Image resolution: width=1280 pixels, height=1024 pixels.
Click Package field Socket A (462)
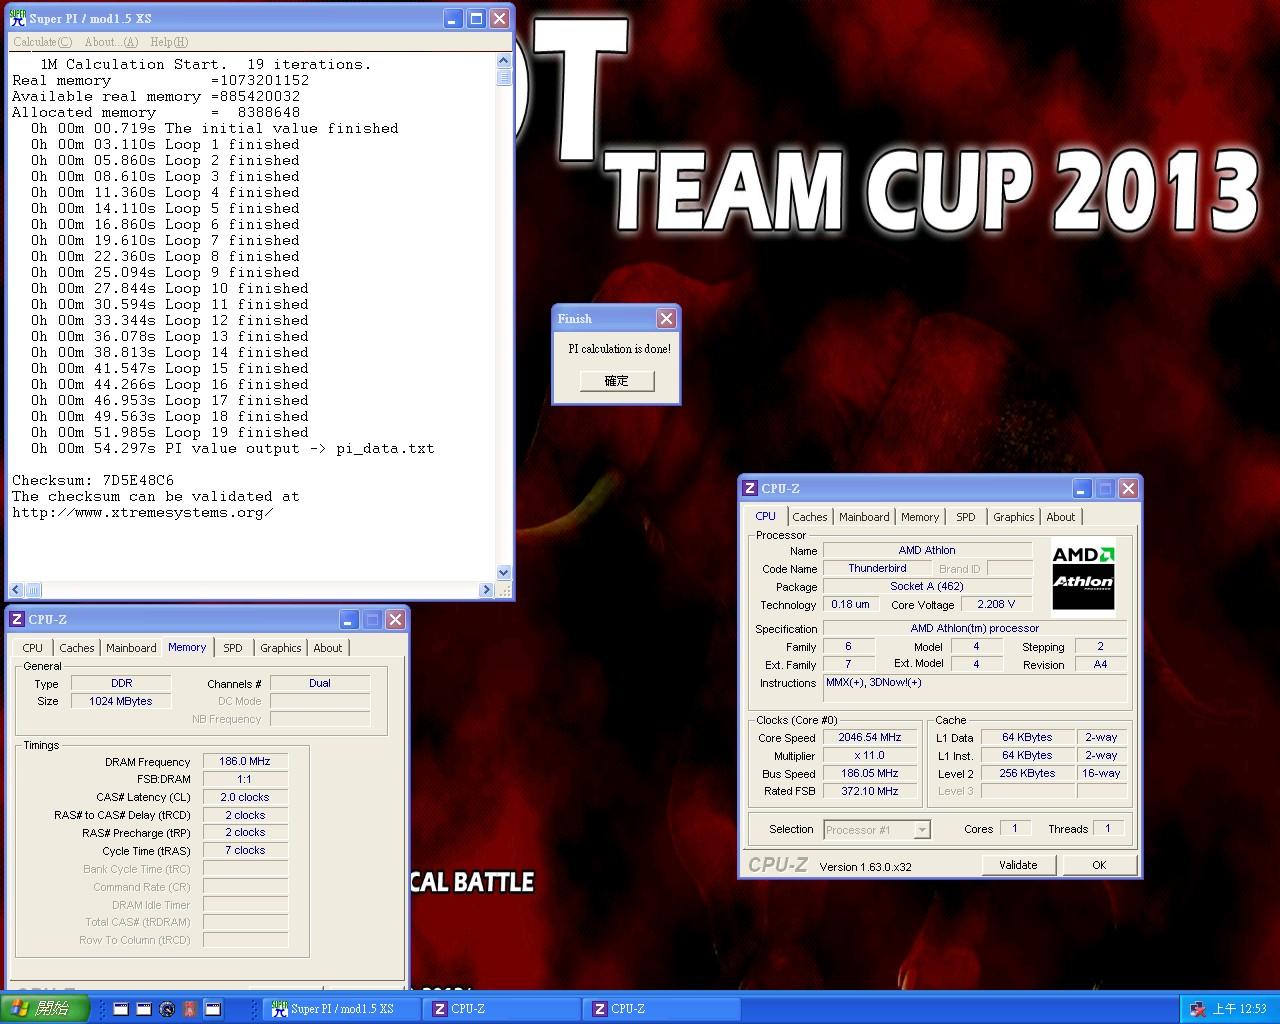[x=927, y=586]
